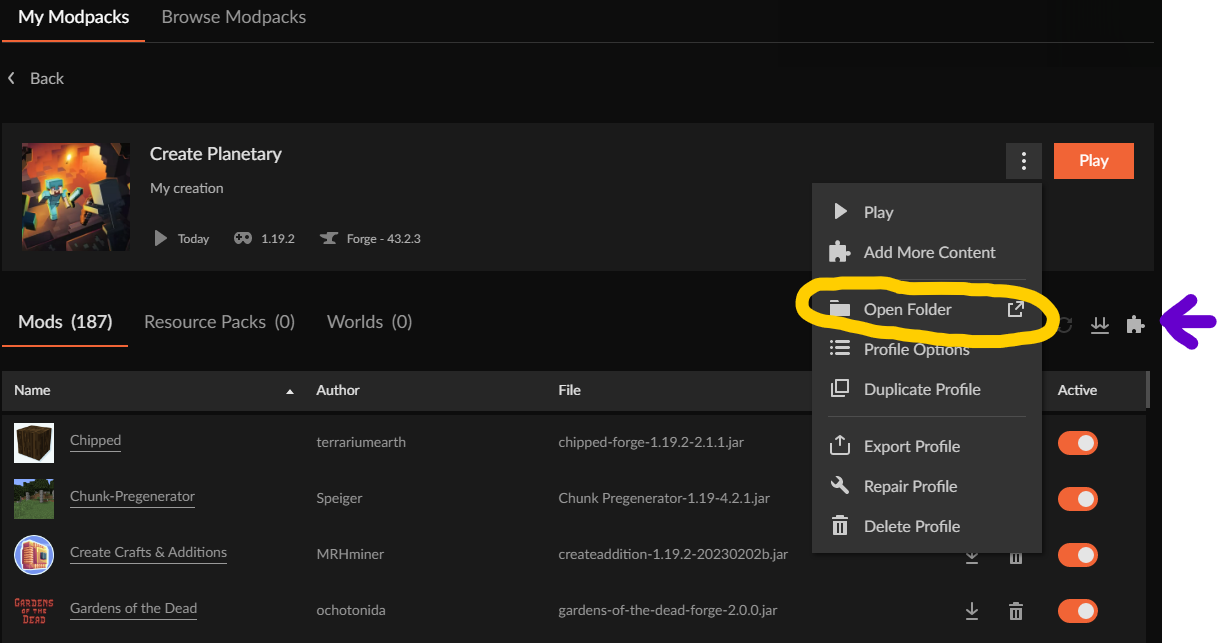Disable the Chipped mod toggle
The width and height of the screenshot is (1217, 643).
tap(1077, 443)
